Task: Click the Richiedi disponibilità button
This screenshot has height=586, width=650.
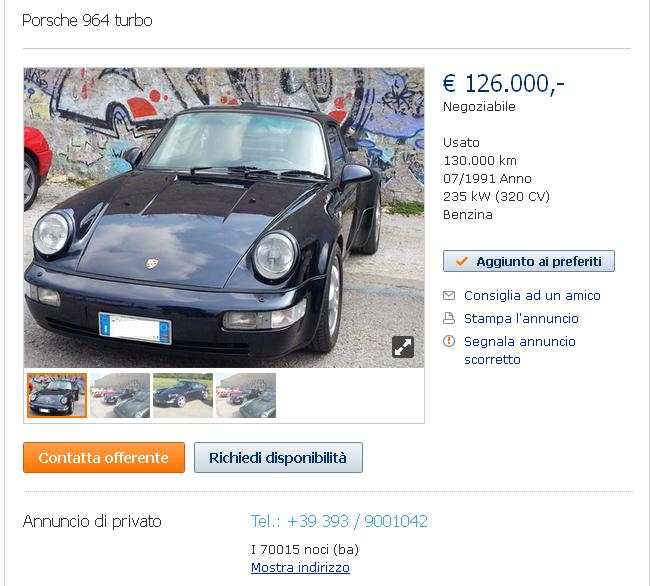Action: 278,458
